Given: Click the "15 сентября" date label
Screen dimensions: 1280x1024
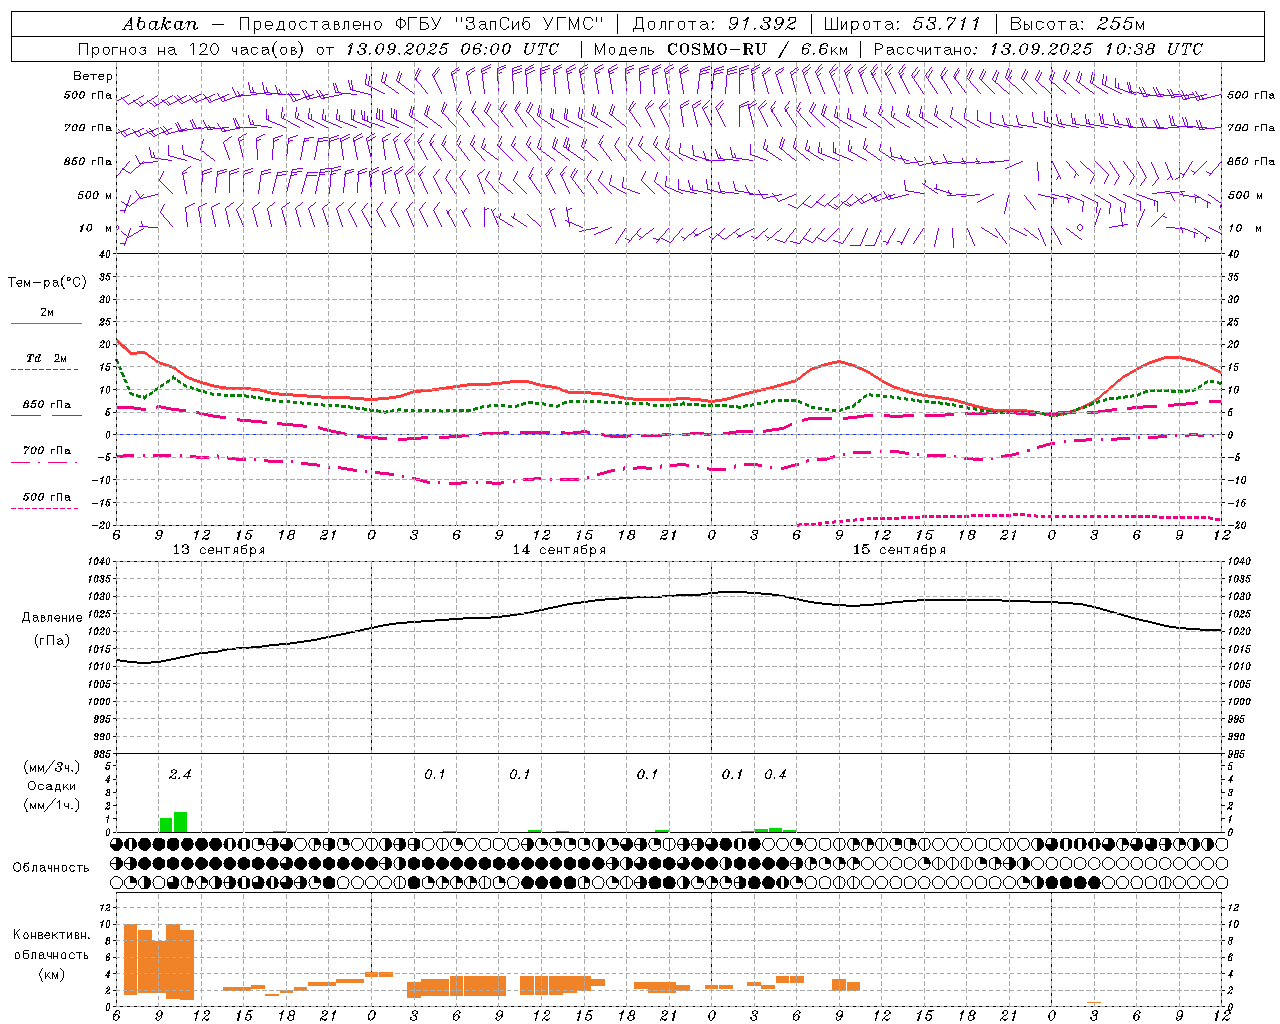Looking at the screenshot, I should [x=899, y=550].
